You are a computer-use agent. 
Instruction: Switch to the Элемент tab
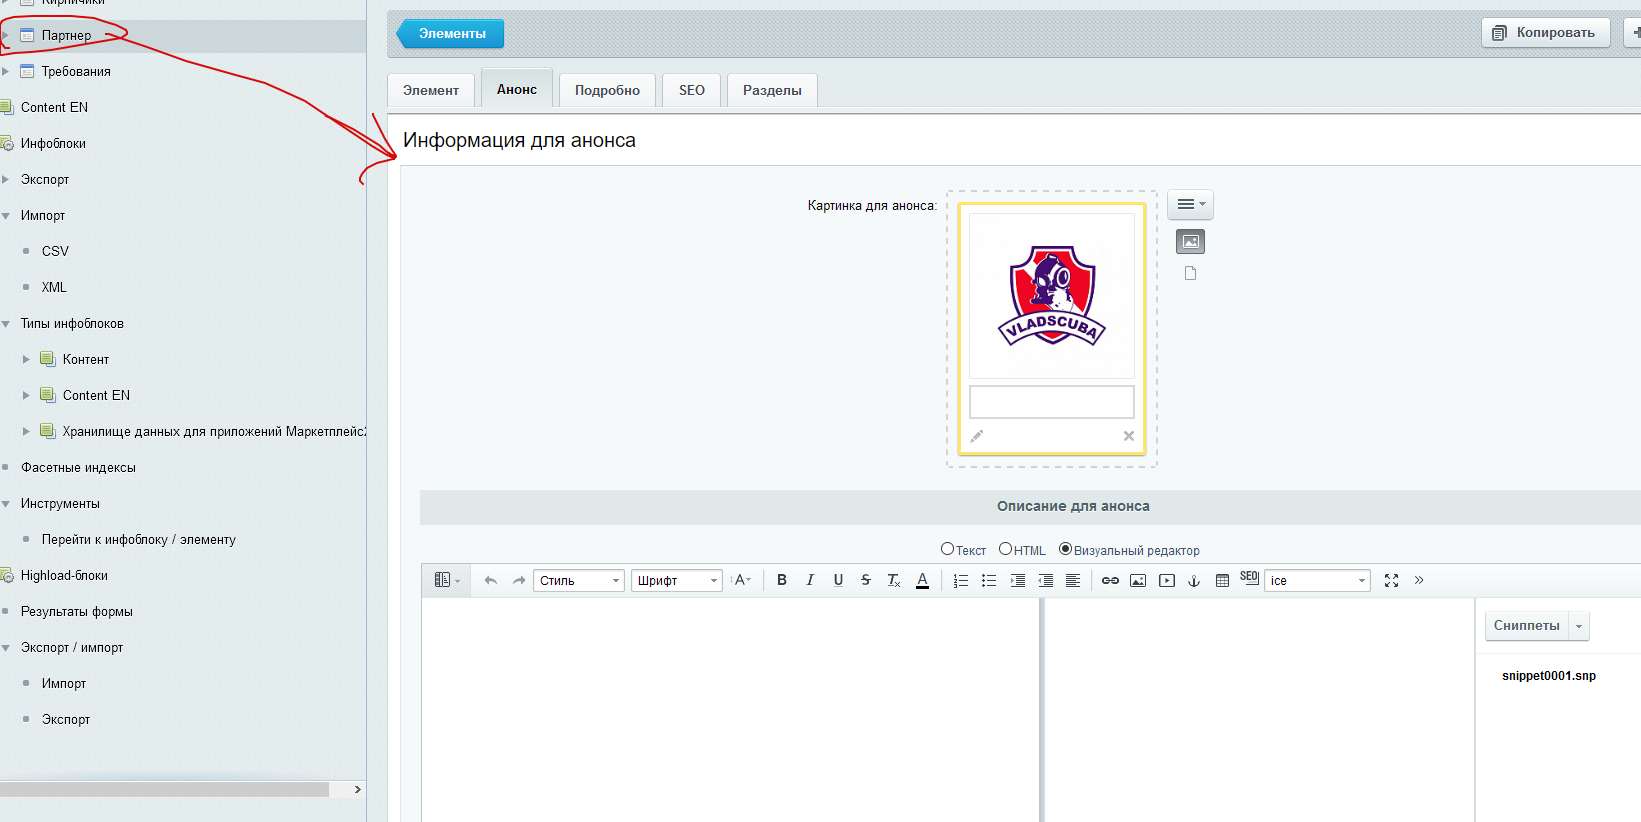[x=431, y=90]
